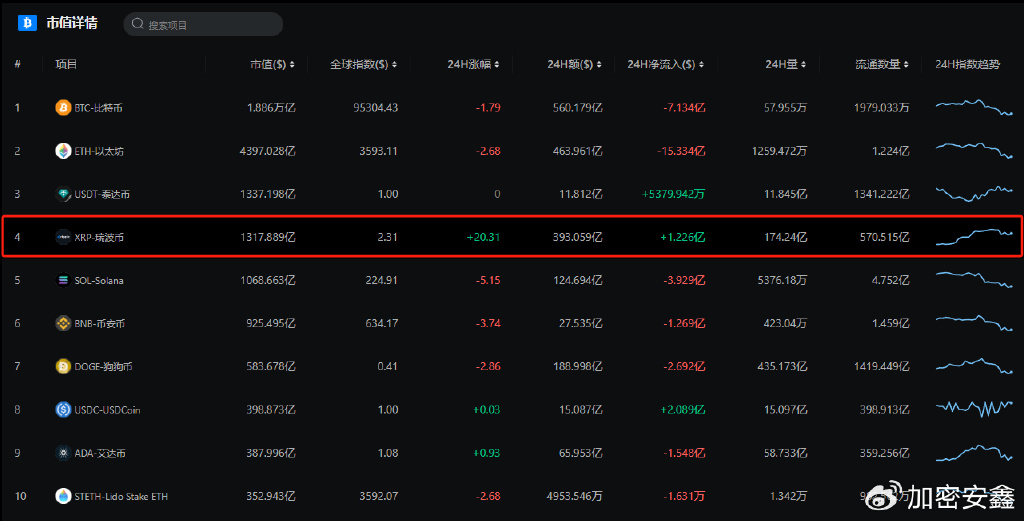Click the 24H指数趋势 column header
Screen dimensions: 1024x521
point(967,64)
